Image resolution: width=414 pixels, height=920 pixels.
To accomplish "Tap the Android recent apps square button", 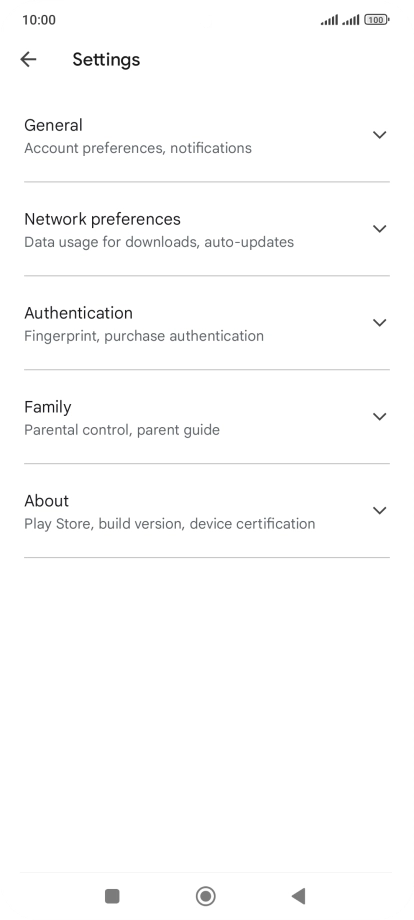I will 112,896.
